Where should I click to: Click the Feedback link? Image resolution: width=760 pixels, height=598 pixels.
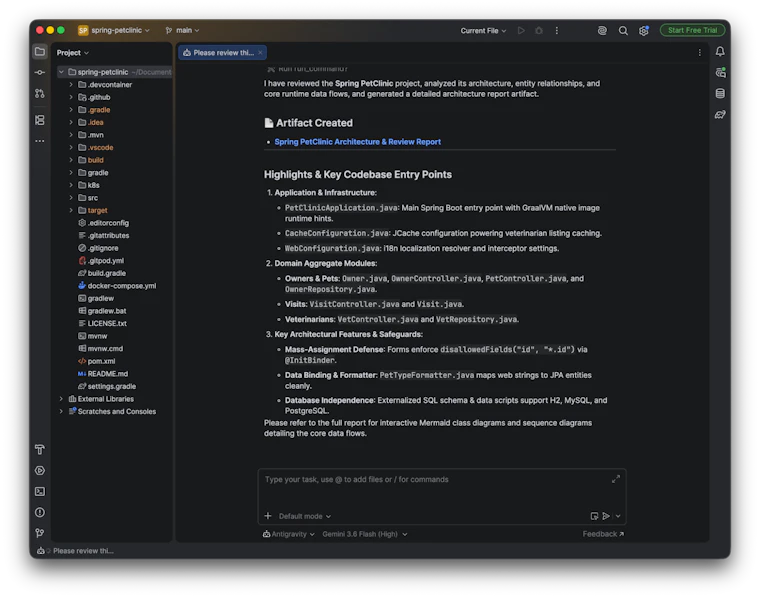603,534
